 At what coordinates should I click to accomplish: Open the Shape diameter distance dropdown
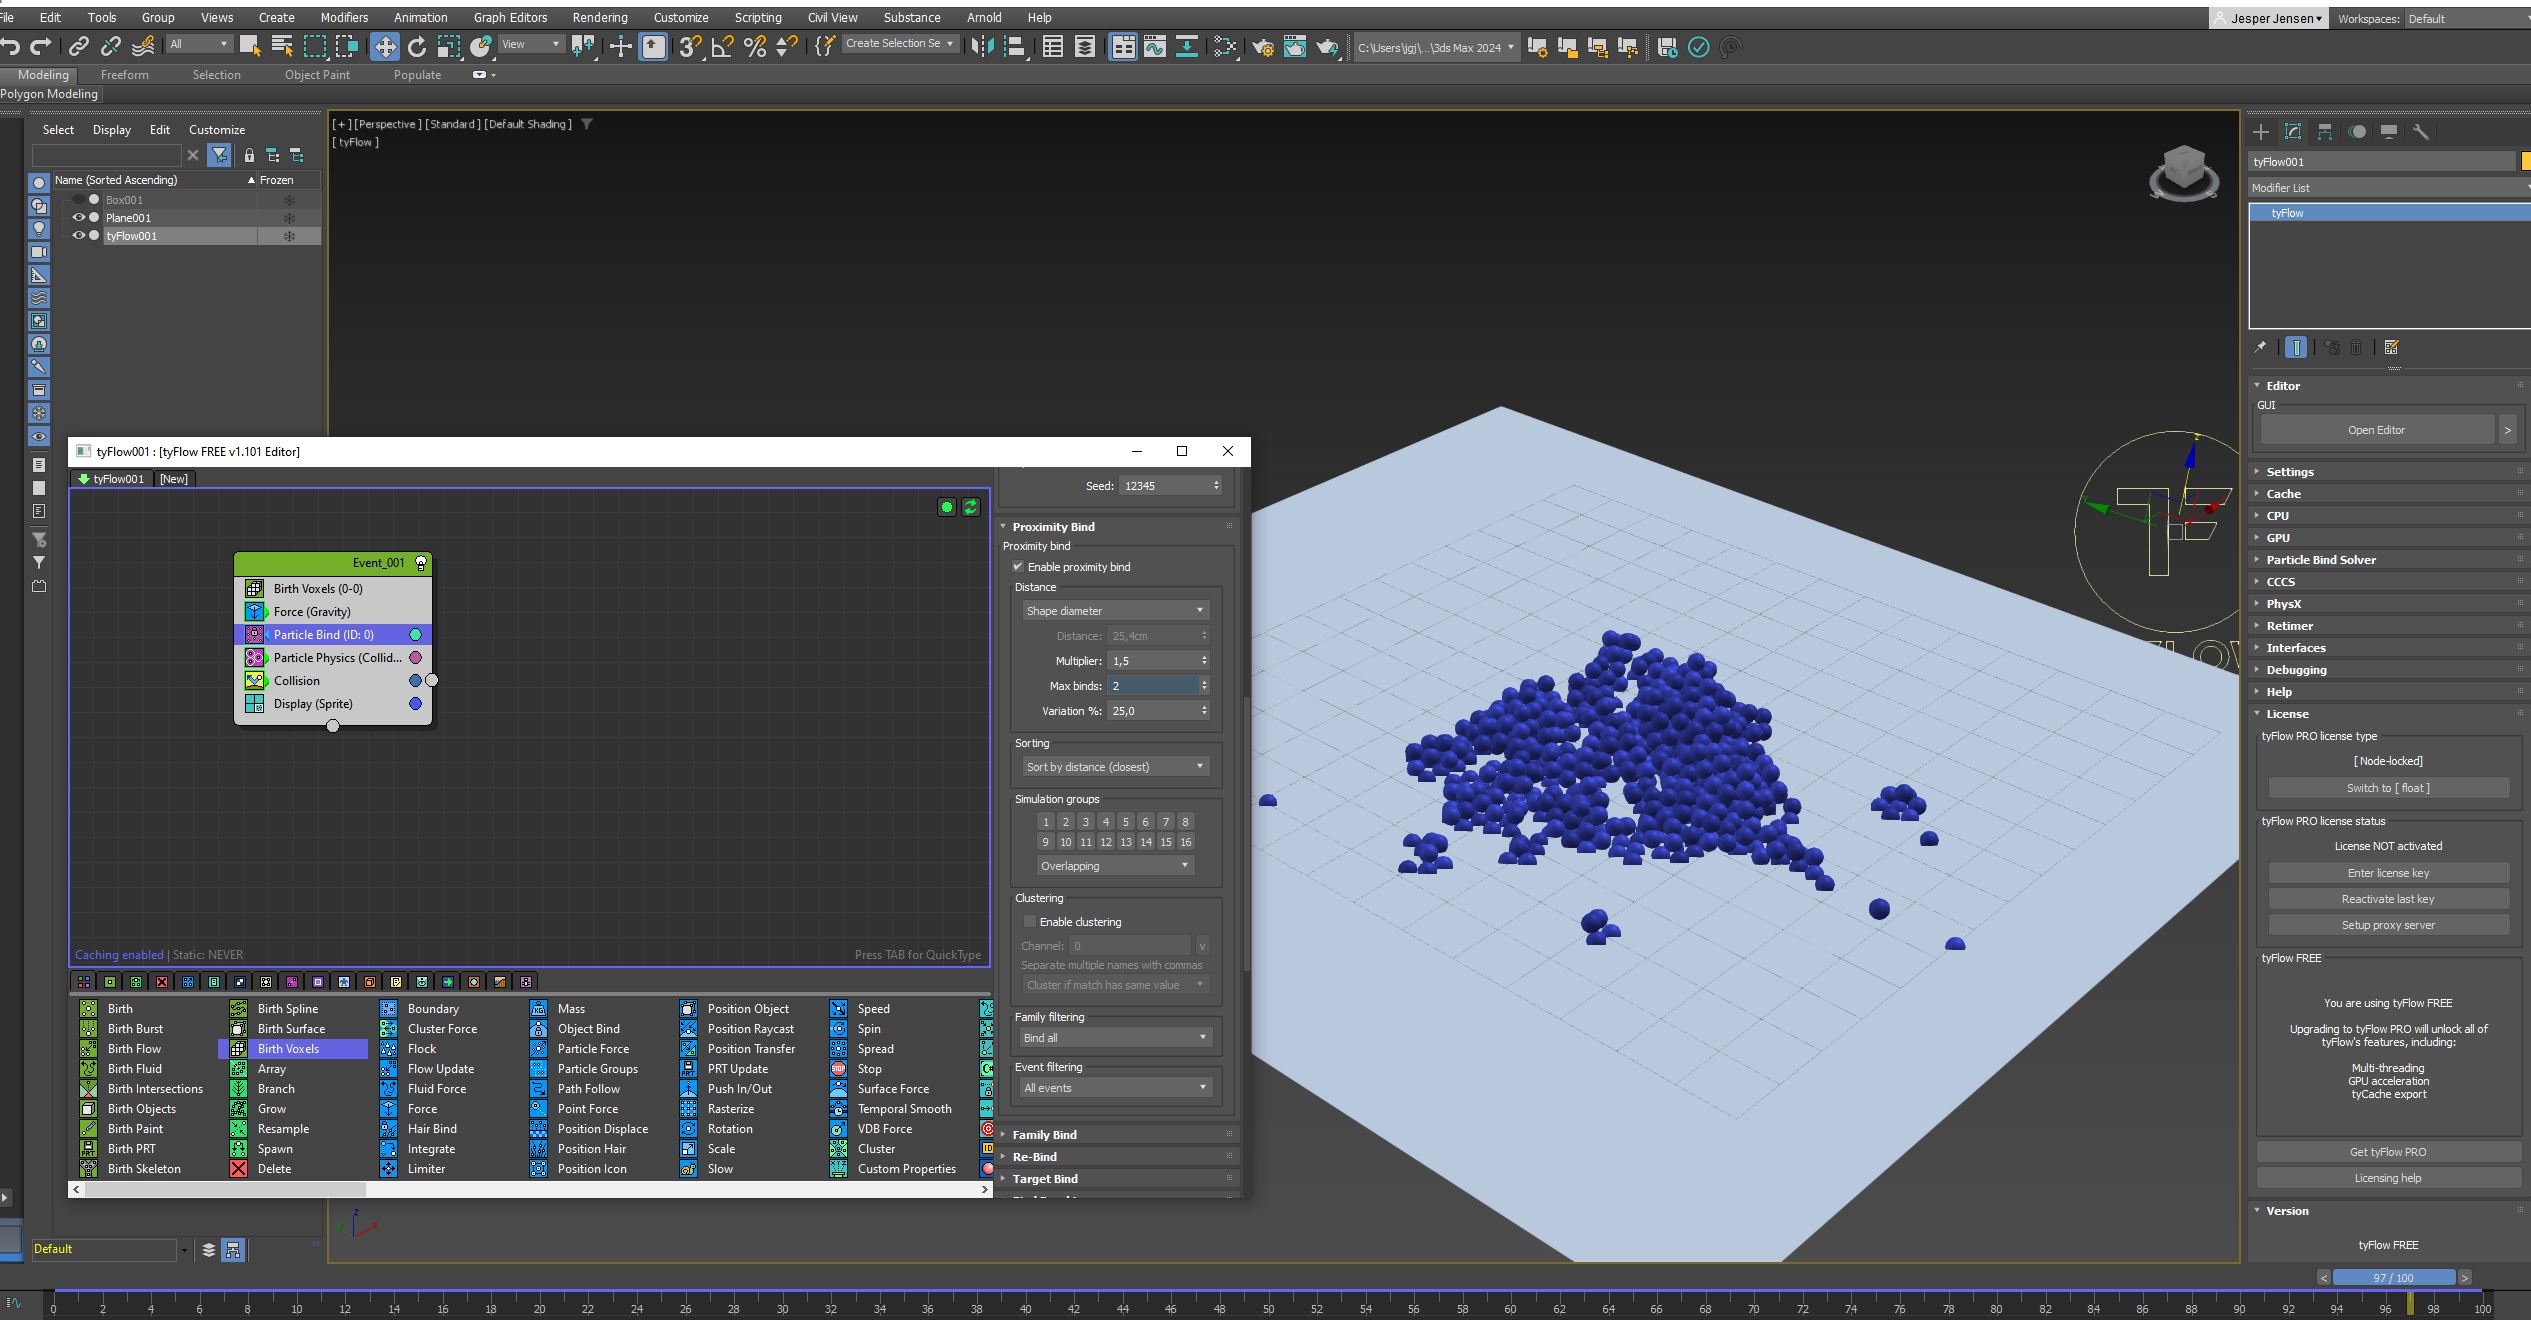tap(1114, 611)
